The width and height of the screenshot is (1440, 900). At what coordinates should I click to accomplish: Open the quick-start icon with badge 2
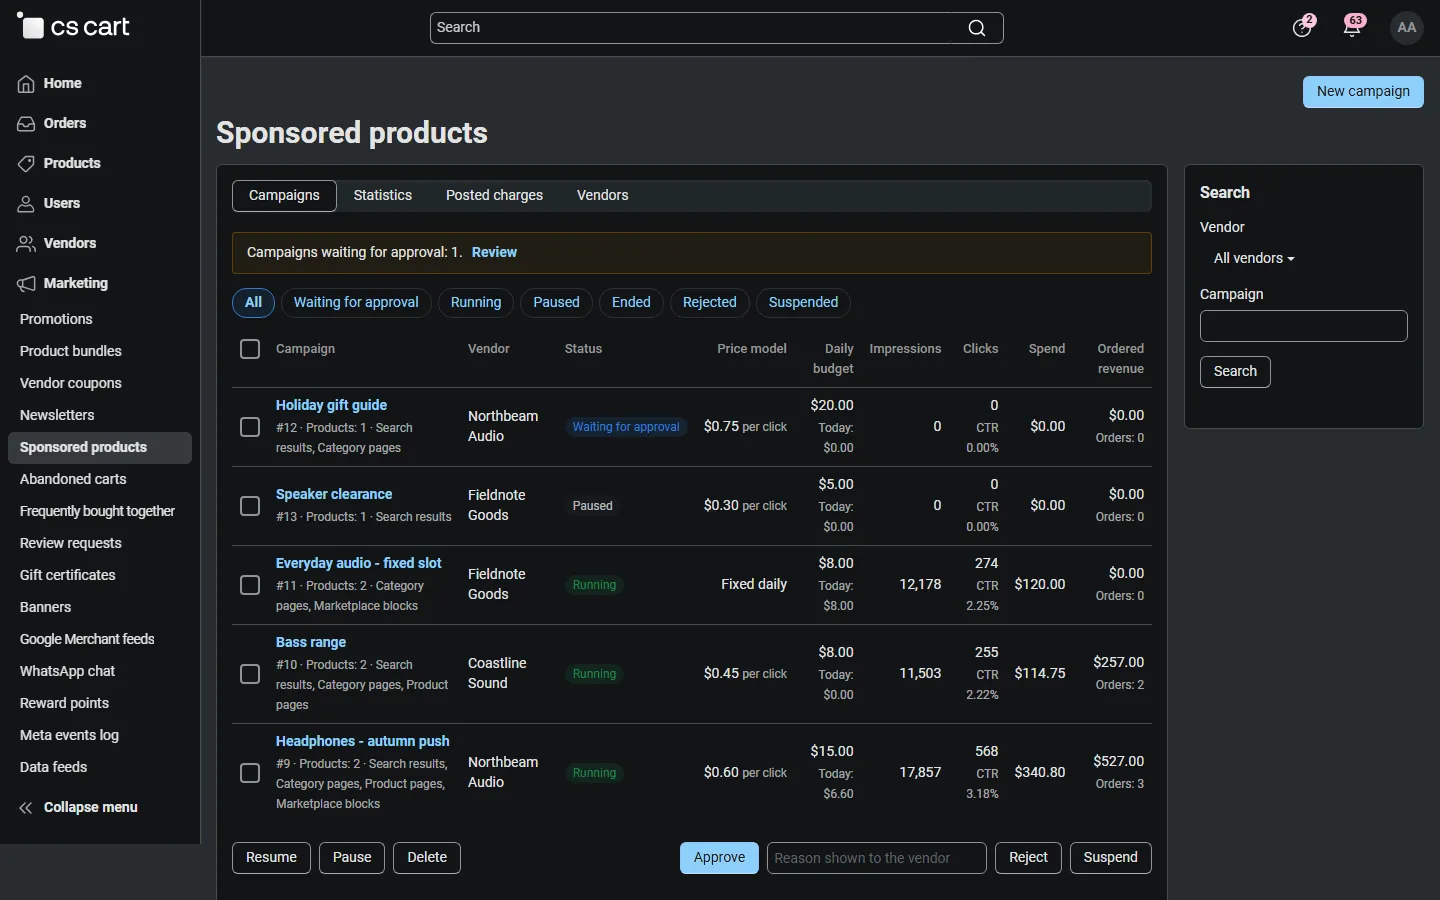point(1302,27)
